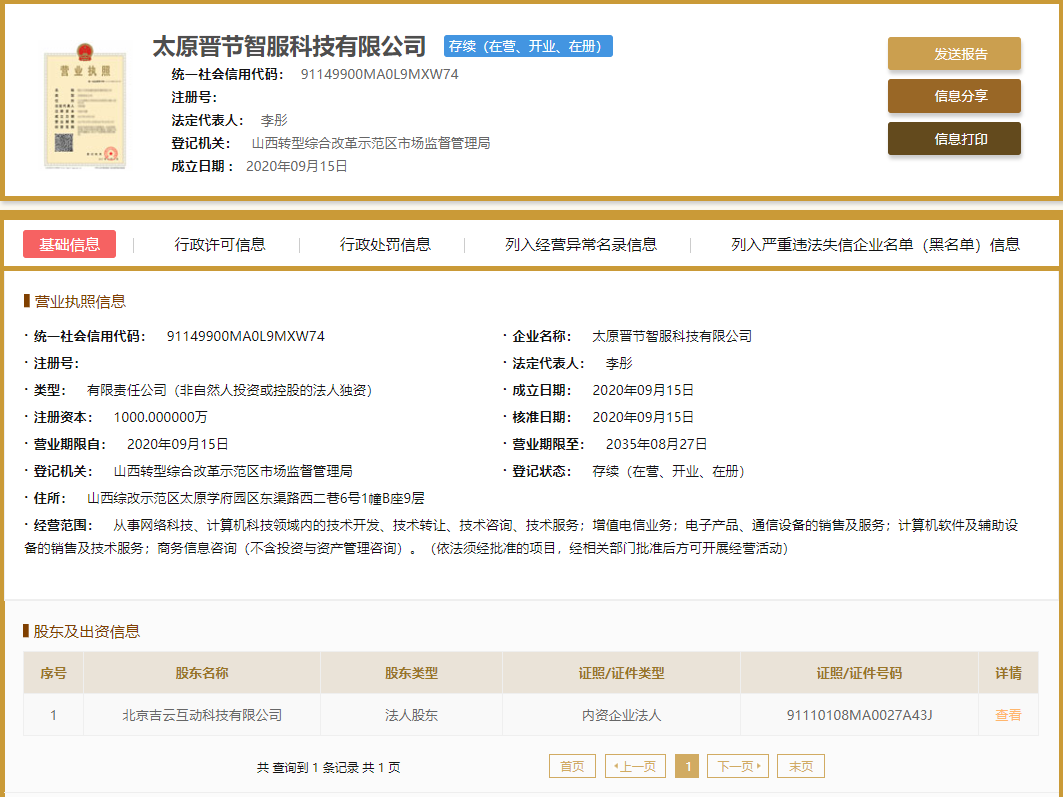
Task: Click 企业名称 value in license info
Action: (x=672, y=336)
